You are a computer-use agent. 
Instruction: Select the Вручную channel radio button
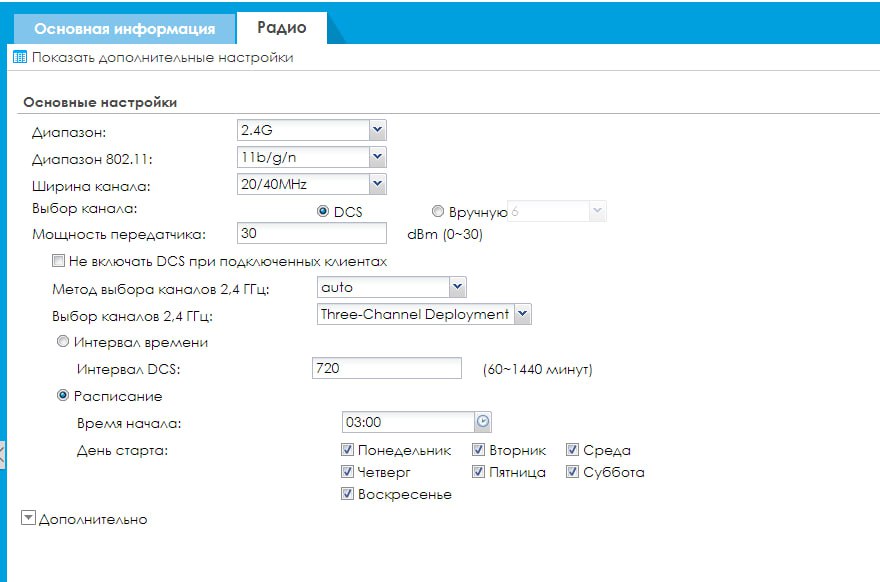[x=438, y=211]
